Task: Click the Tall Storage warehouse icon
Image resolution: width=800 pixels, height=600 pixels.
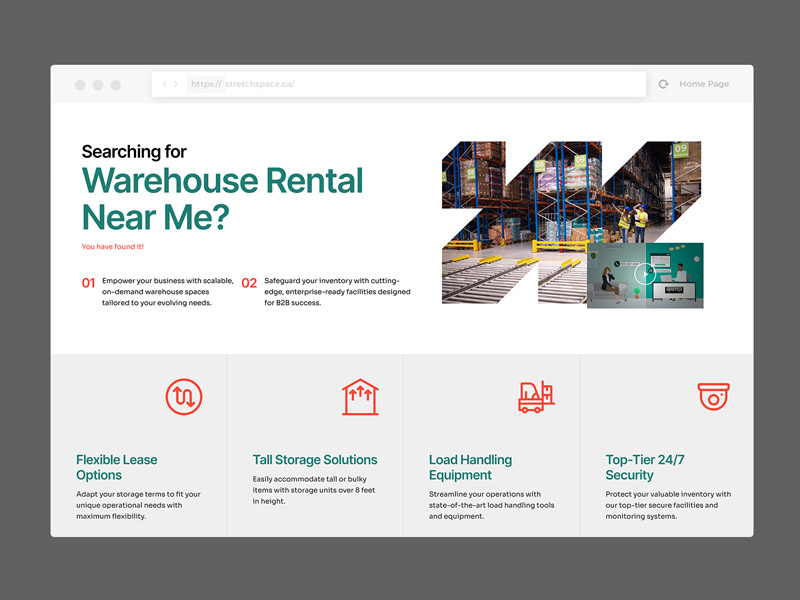Action: coord(360,397)
